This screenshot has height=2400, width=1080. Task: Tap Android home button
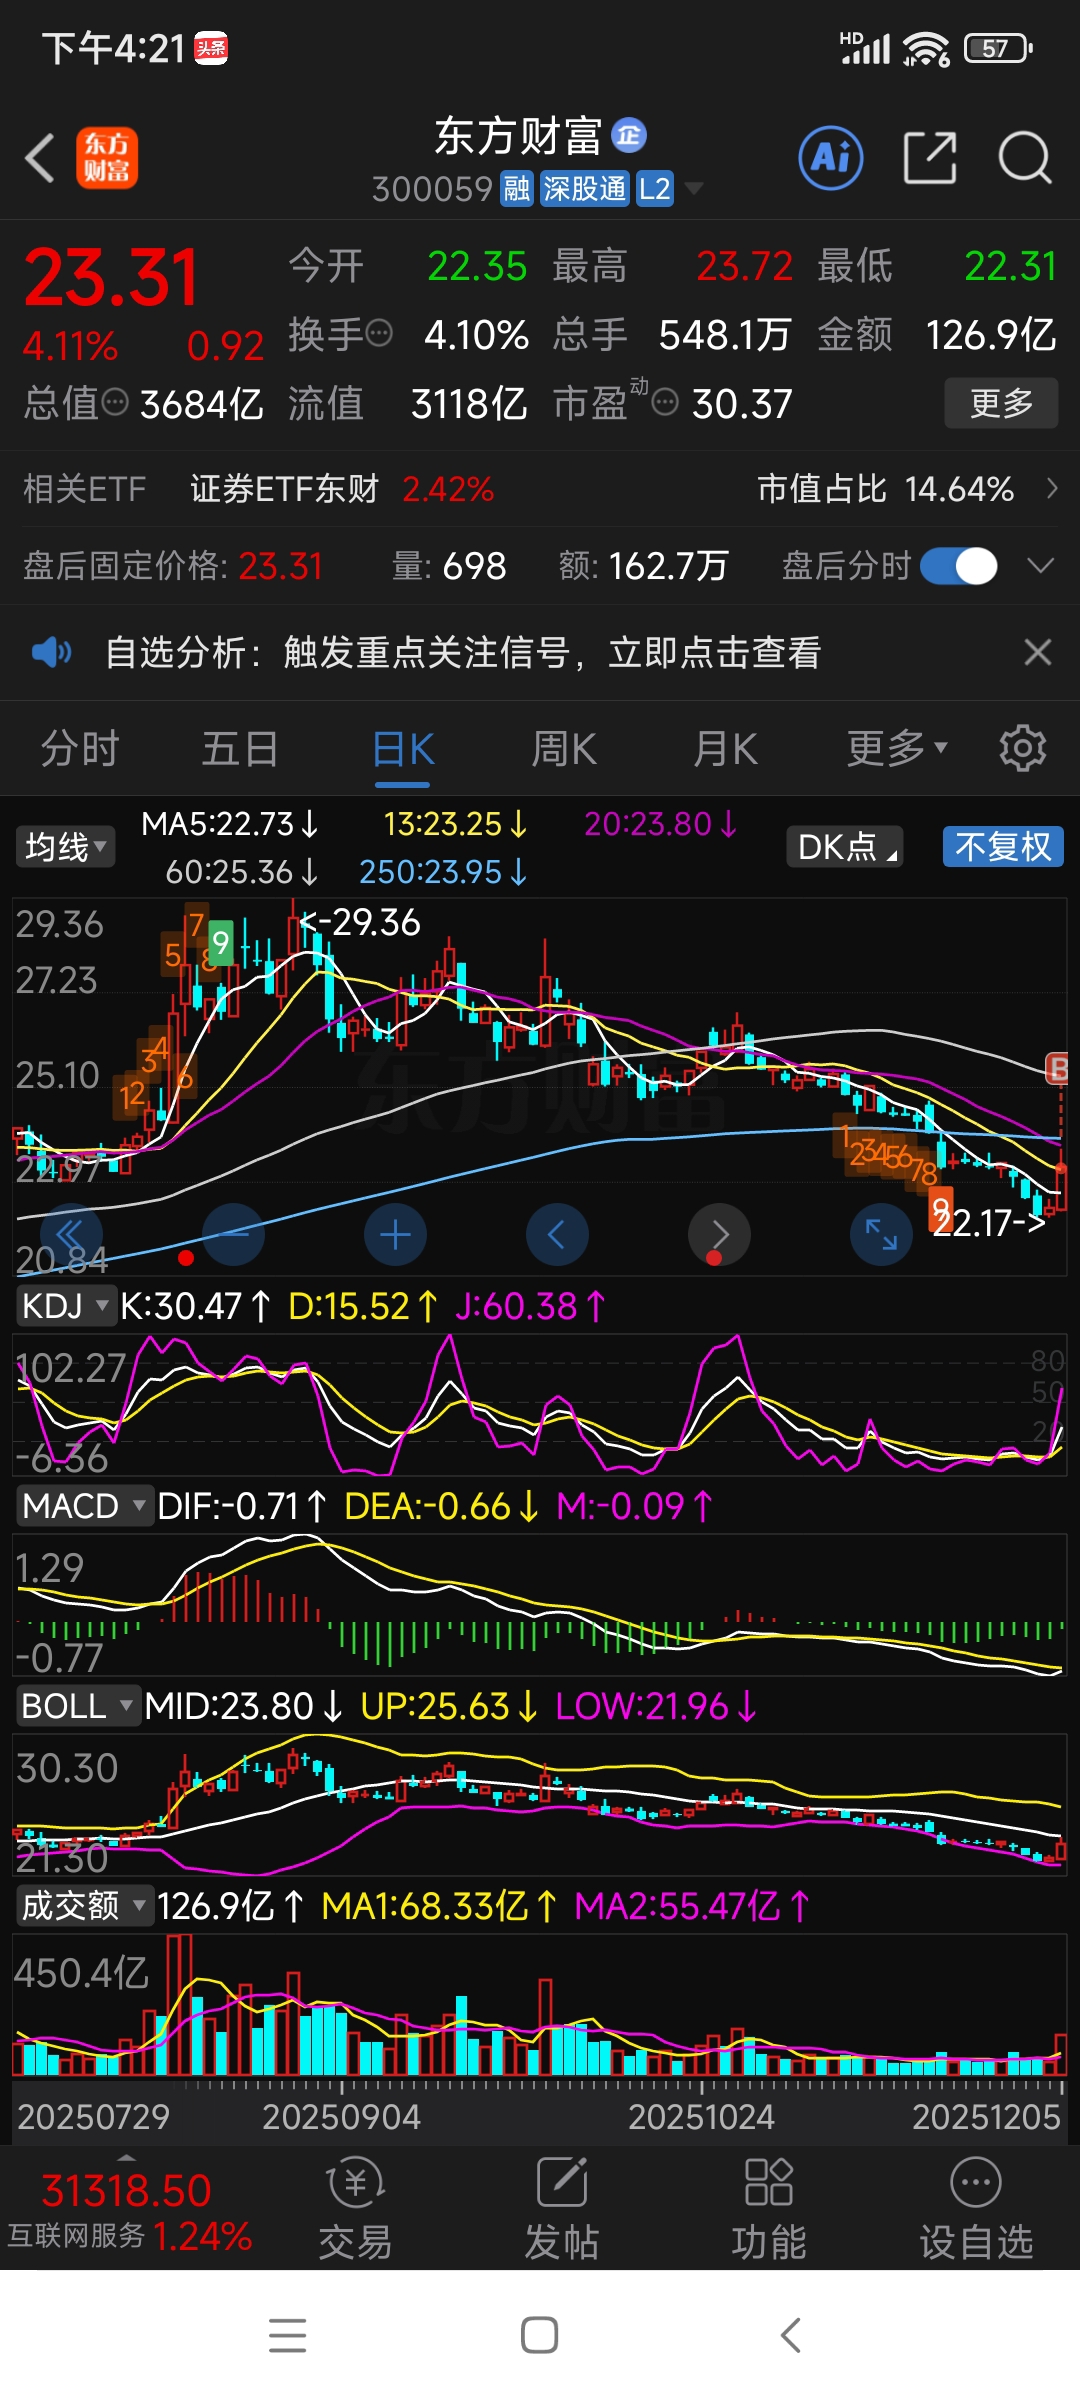tap(540, 2335)
